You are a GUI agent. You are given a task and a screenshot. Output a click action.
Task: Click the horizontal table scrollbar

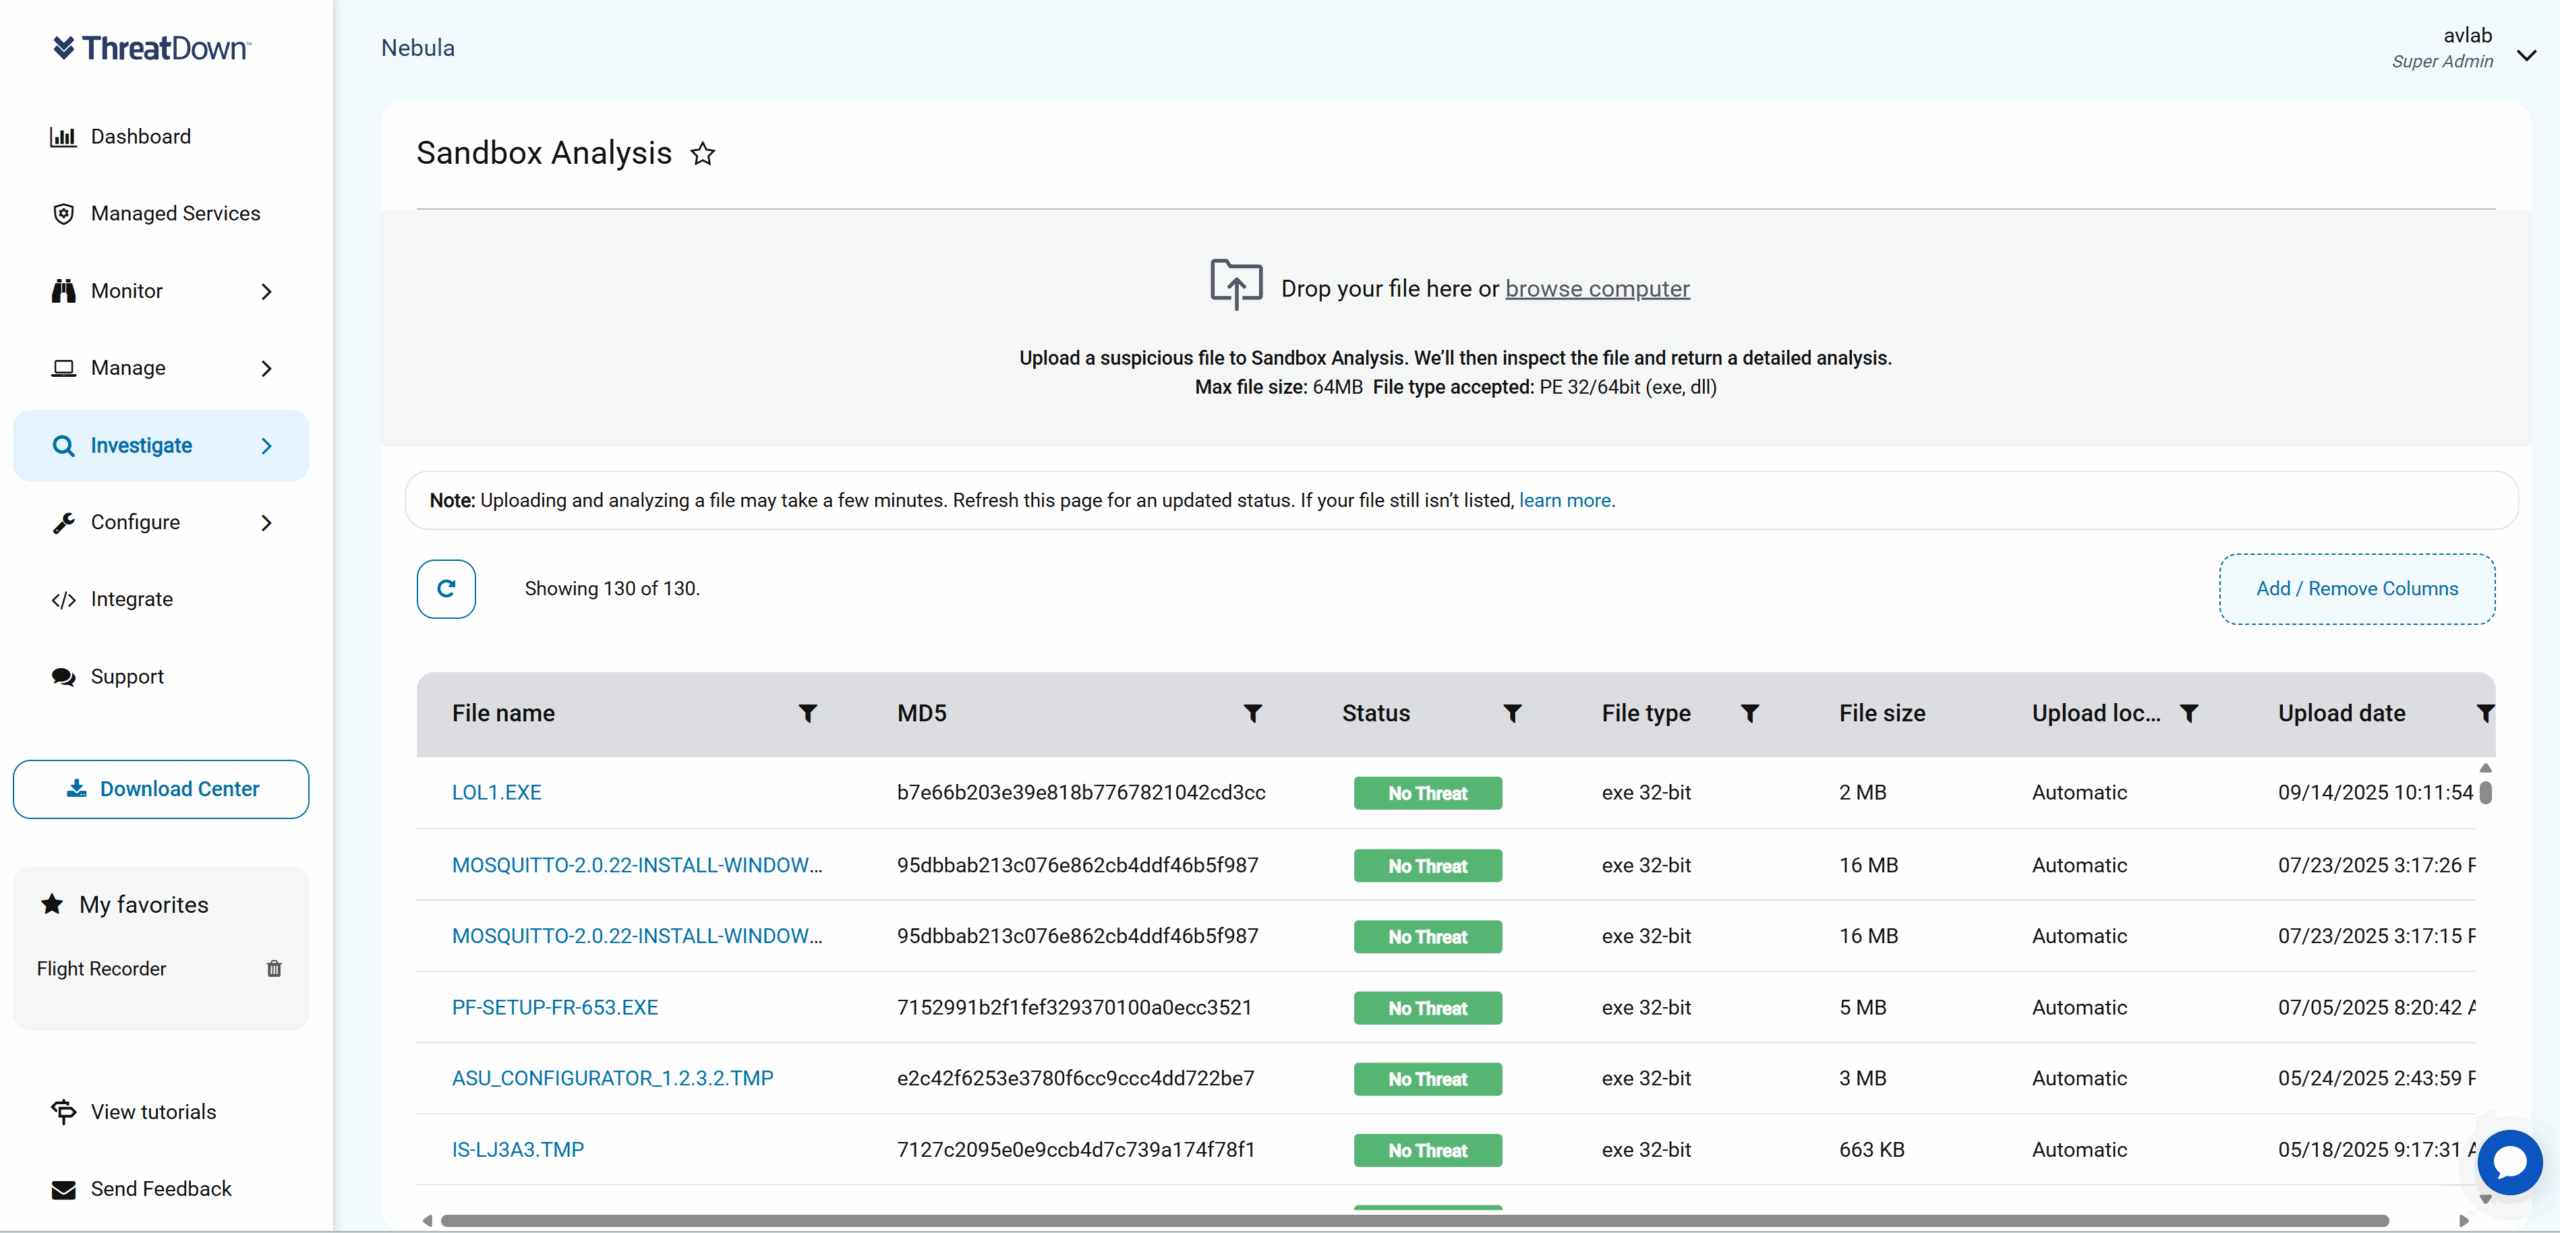(1414, 1220)
